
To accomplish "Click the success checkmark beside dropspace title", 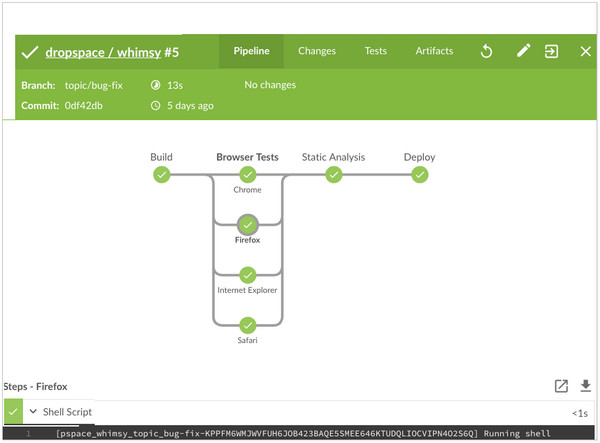I will (x=30, y=52).
